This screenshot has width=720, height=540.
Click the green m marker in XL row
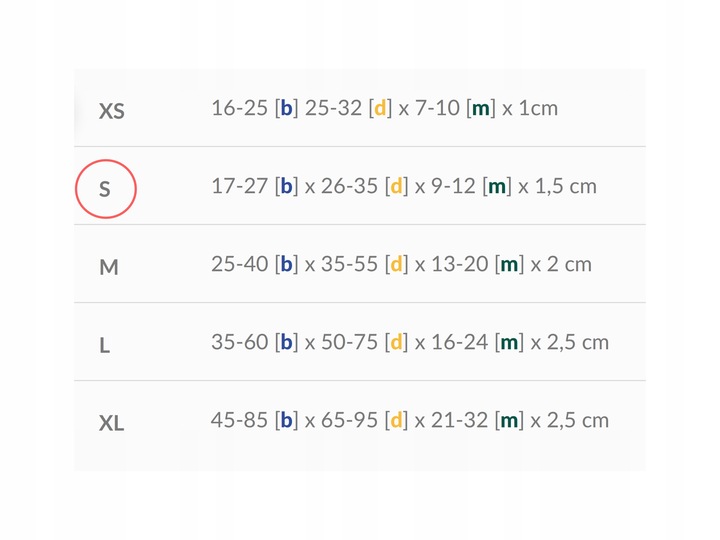pyautogui.click(x=509, y=420)
